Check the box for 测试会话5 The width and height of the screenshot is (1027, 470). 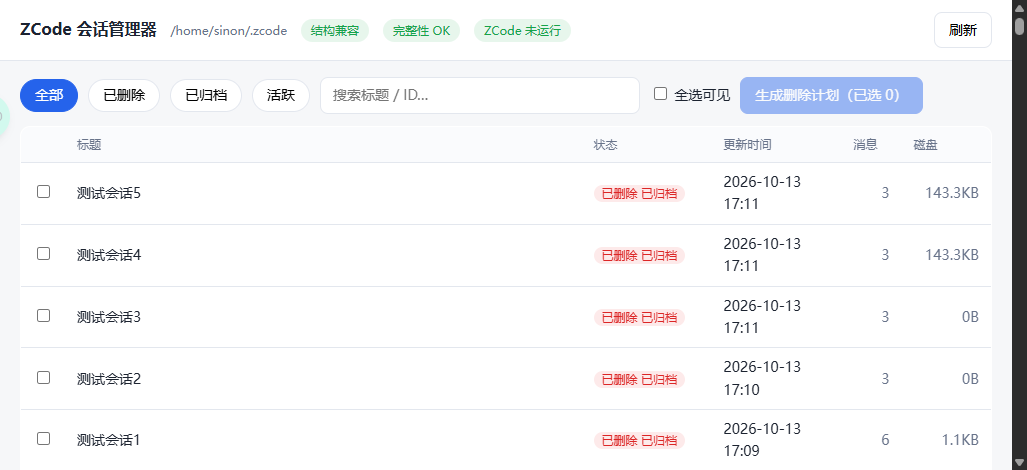point(43,192)
